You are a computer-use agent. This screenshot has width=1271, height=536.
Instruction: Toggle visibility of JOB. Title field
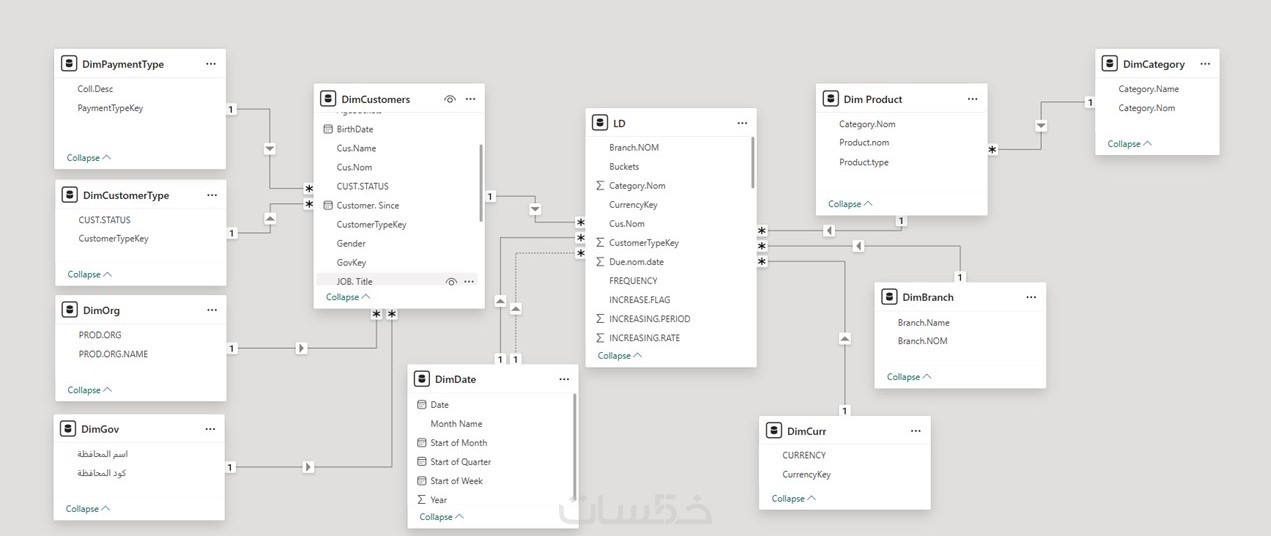pos(450,282)
